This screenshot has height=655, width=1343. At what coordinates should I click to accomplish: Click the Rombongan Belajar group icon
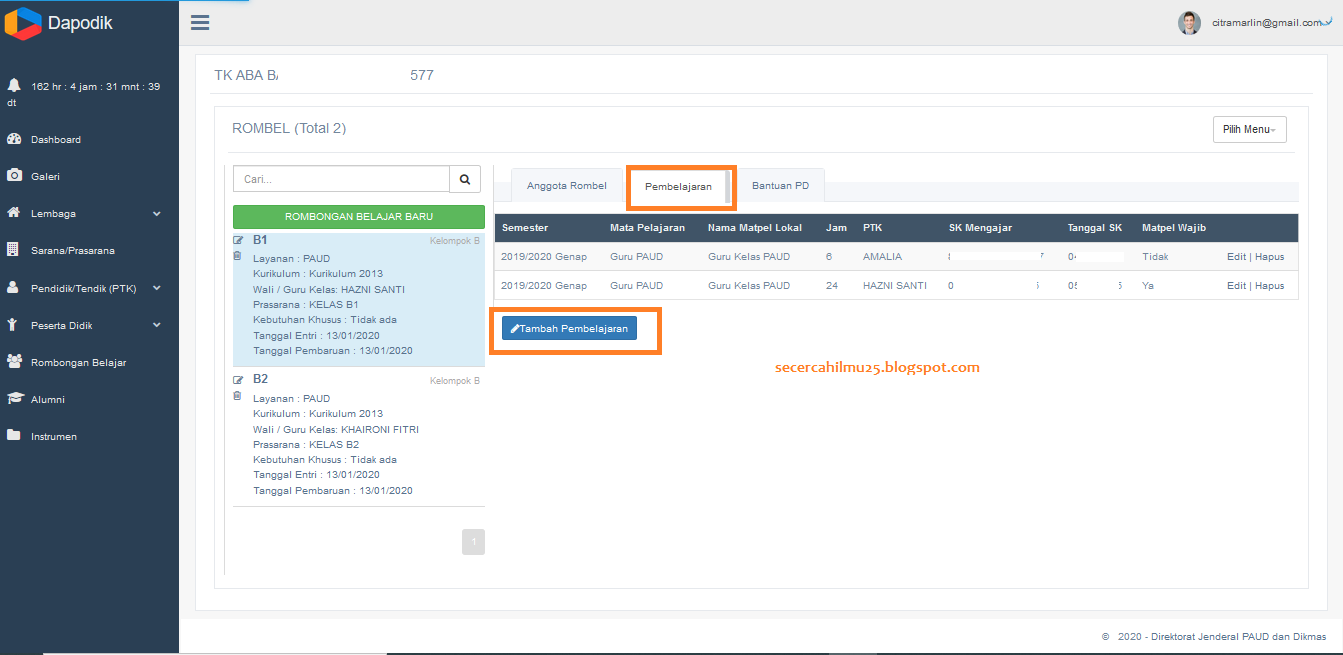pyautogui.click(x=15, y=362)
